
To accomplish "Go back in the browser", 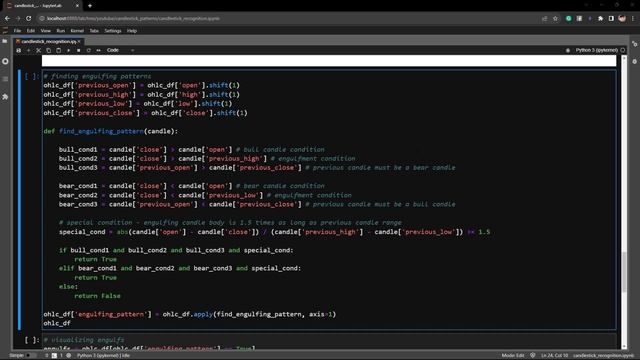I will coord(7,18).
